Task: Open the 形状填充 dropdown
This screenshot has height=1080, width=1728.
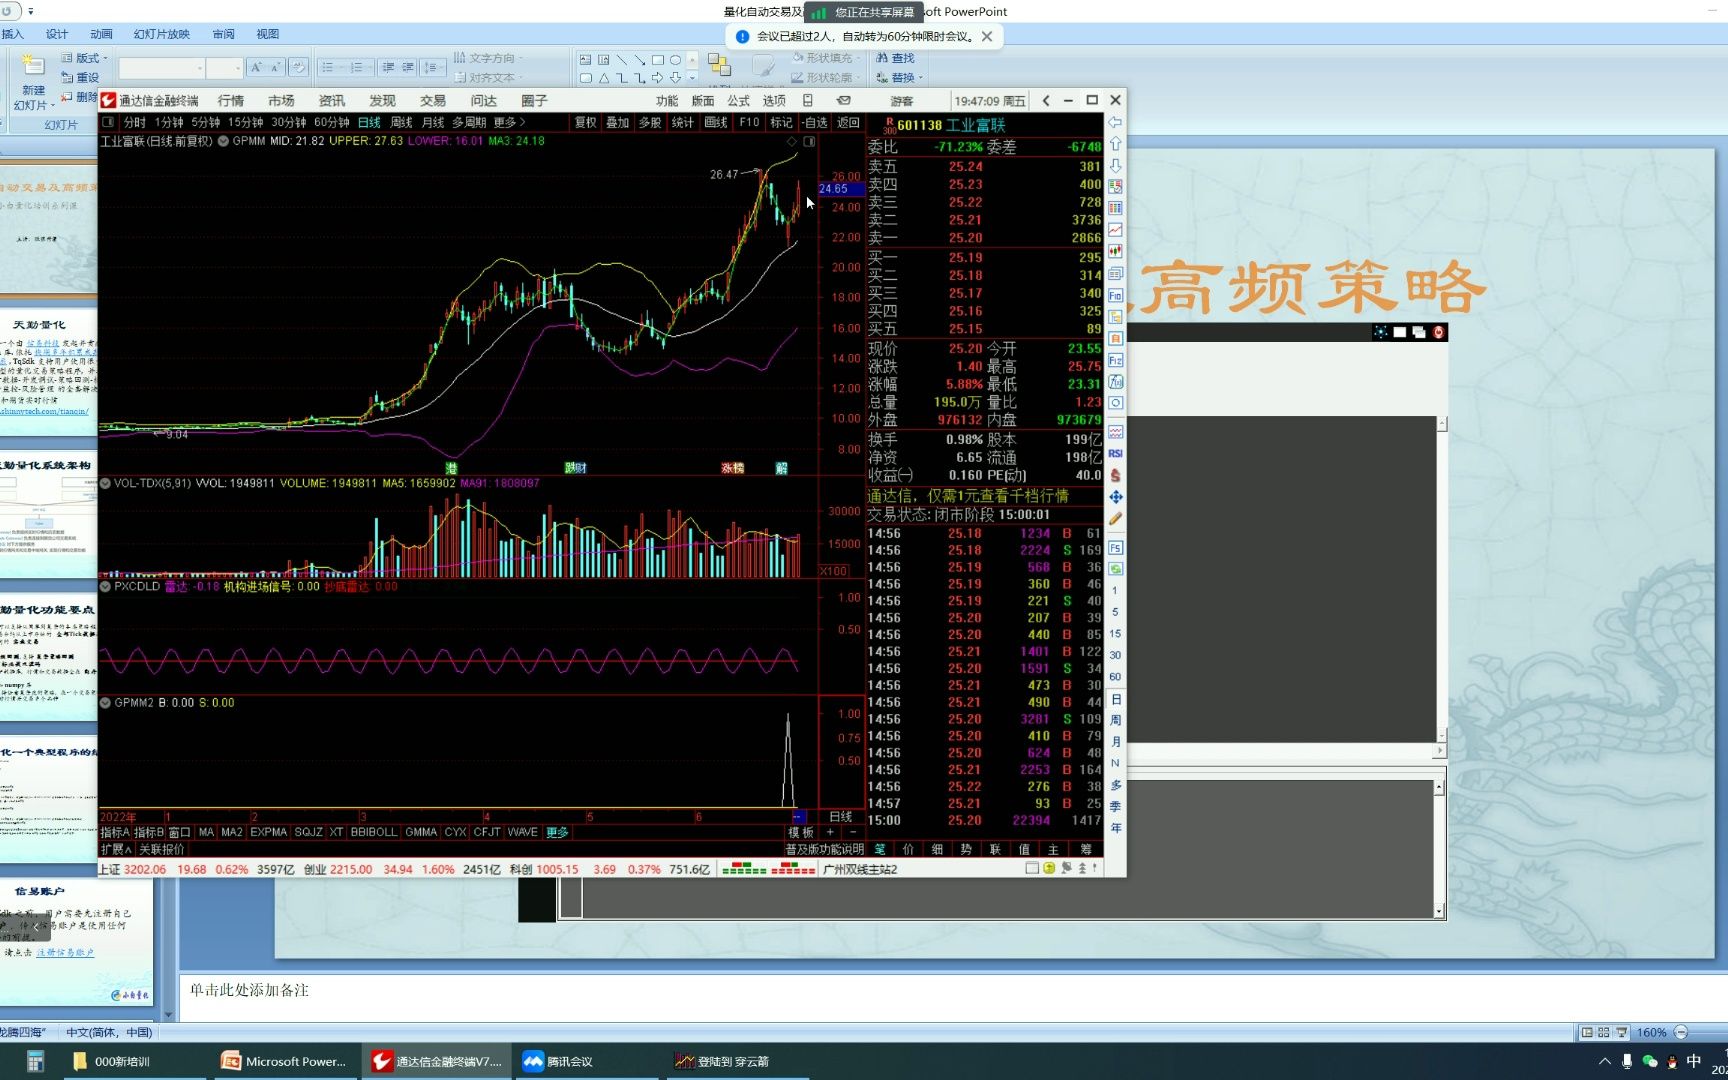Action: pos(826,58)
